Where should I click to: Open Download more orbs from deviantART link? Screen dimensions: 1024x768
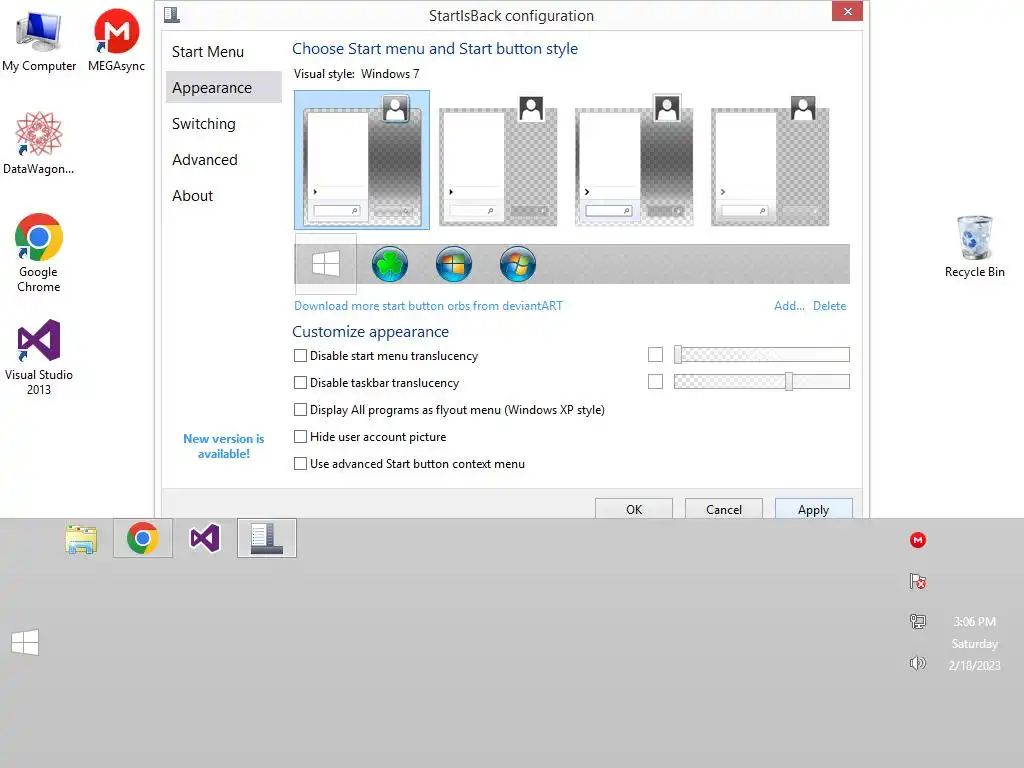[428, 306]
